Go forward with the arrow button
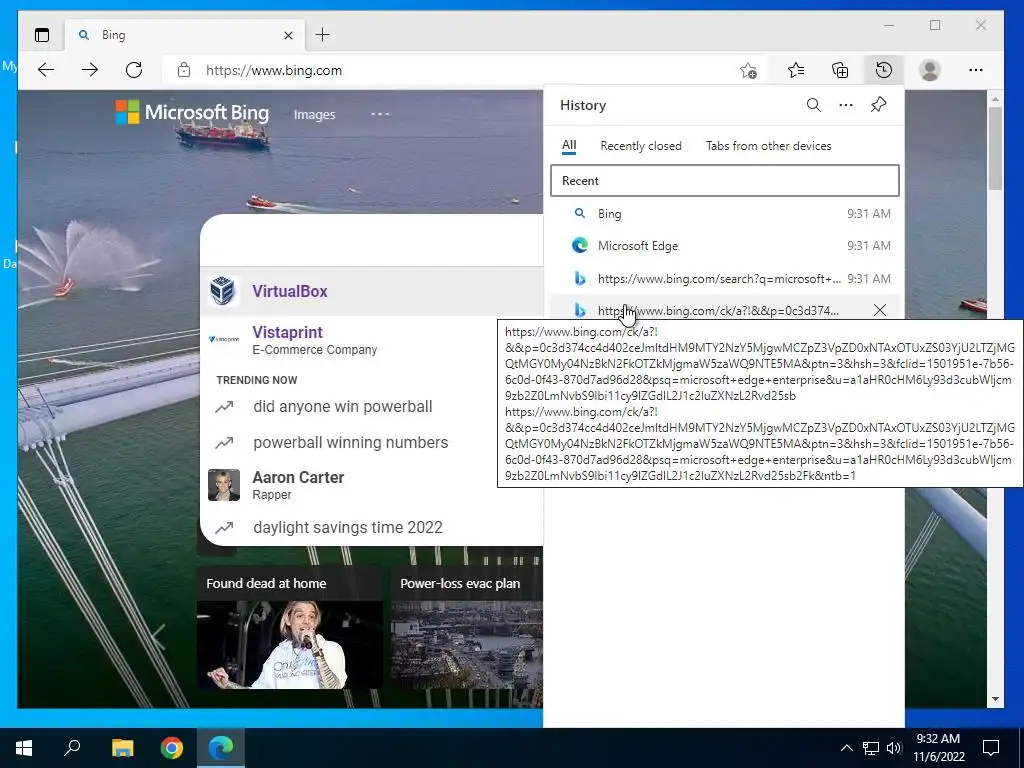 tap(90, 70)
